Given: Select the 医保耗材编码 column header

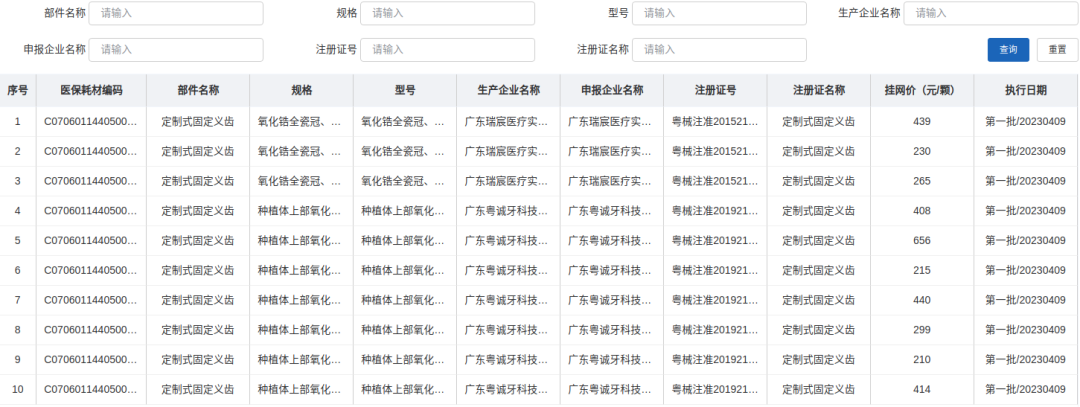Looking at the screenshot, I should (x=91, y=90).
